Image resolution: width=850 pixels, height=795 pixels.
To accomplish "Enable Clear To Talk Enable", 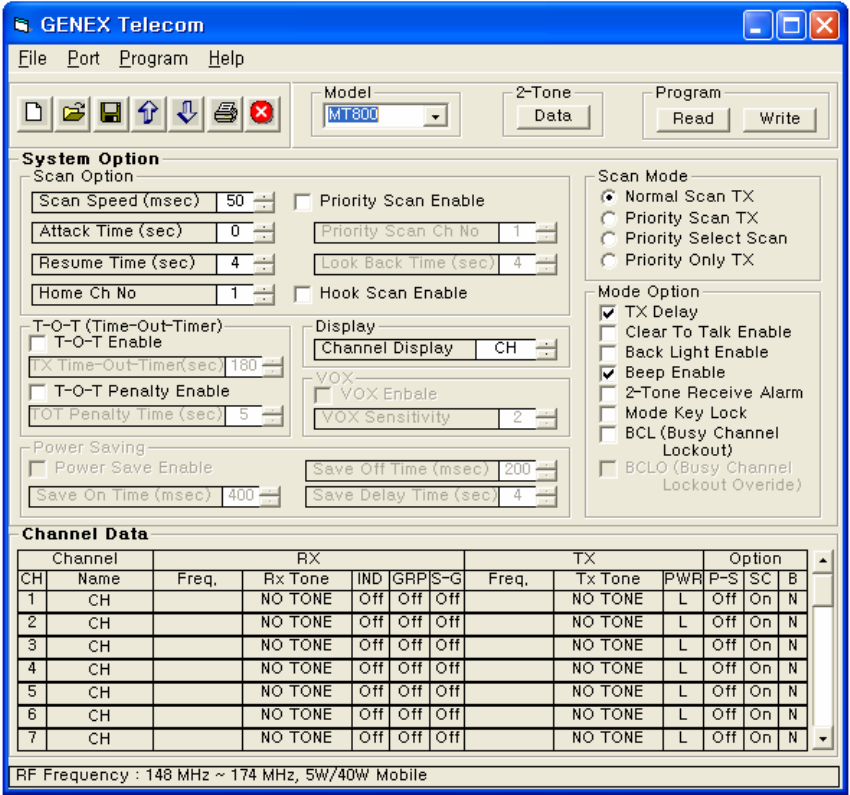I will tap(608, 333).
